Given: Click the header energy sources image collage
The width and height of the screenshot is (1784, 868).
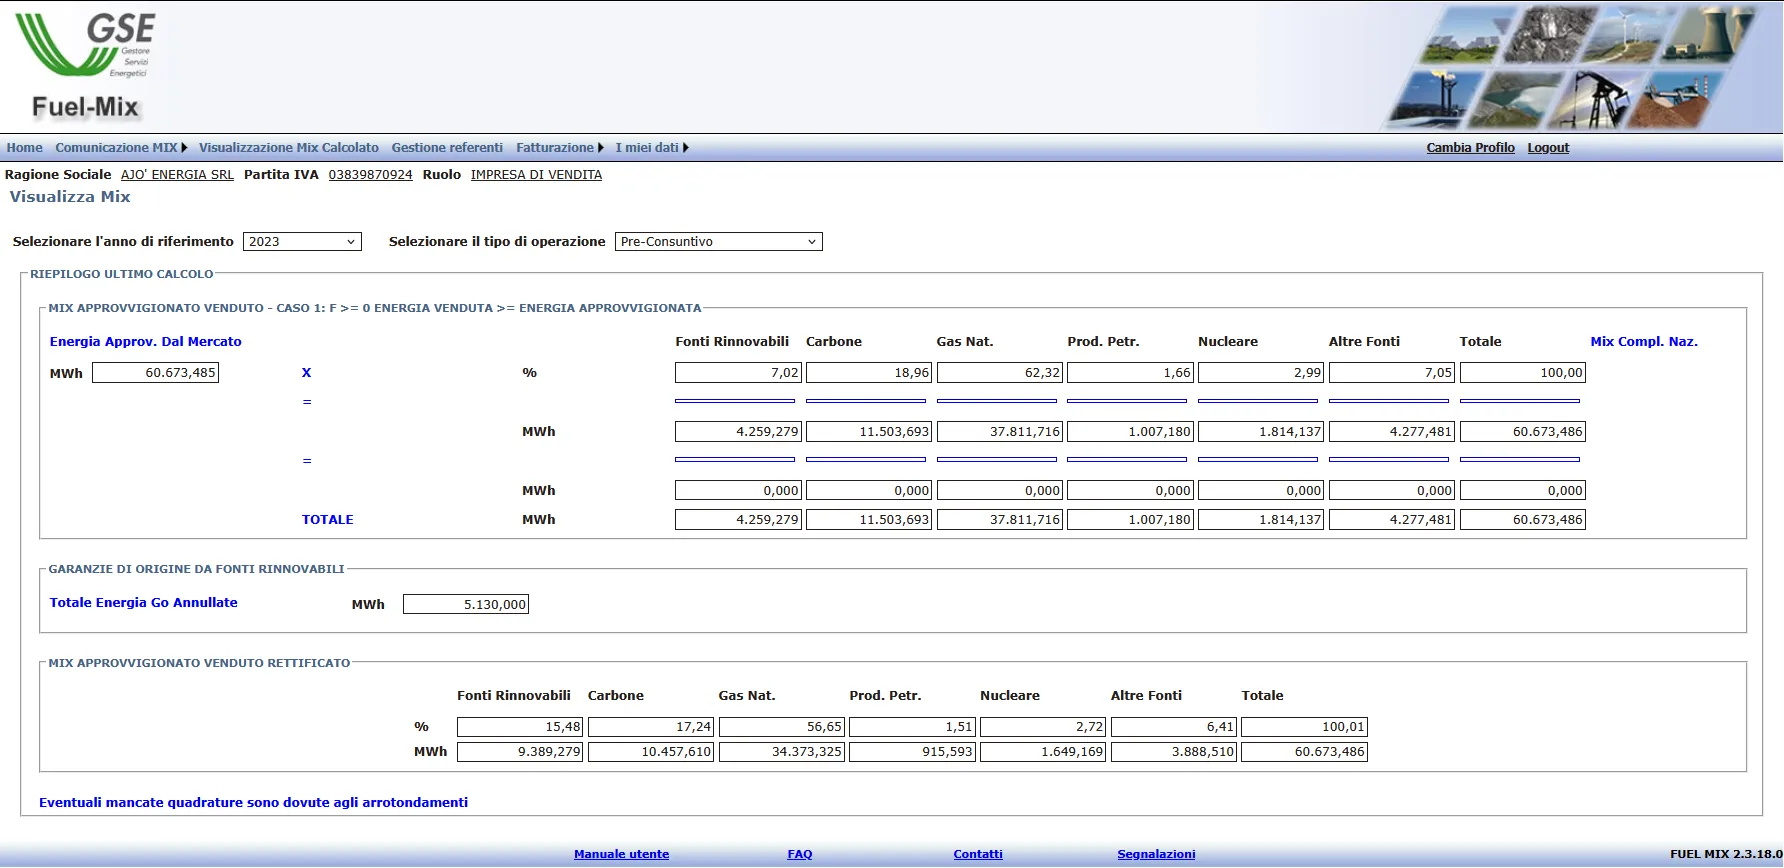Looking at the screenshot, I should (1578, 67).
